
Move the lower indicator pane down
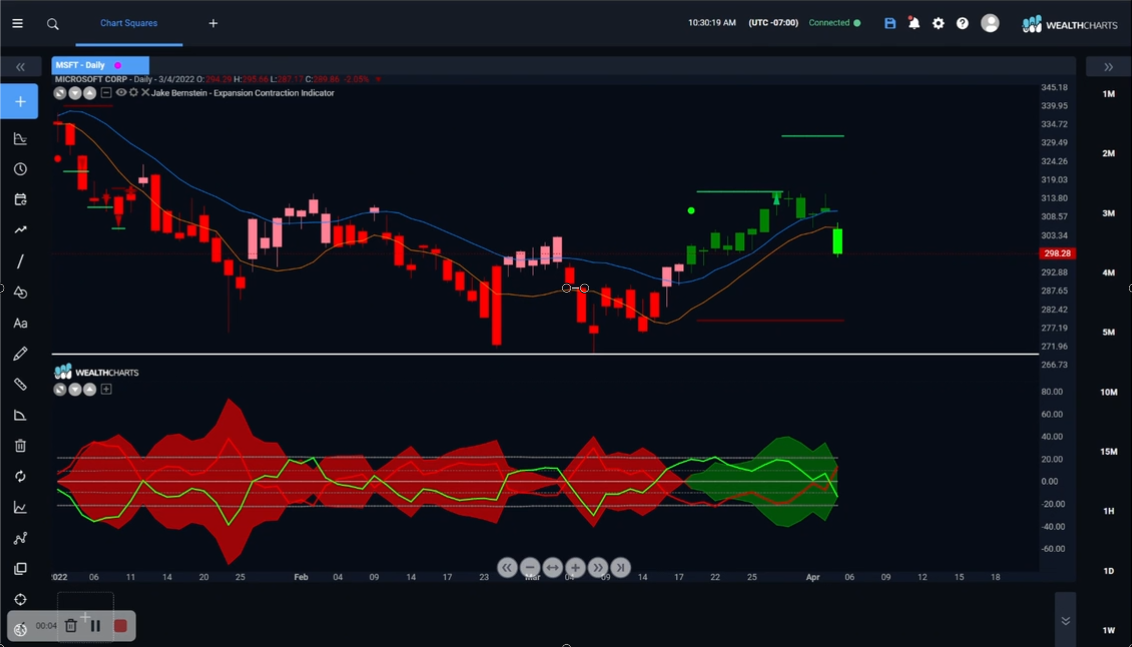click(75, 389)
